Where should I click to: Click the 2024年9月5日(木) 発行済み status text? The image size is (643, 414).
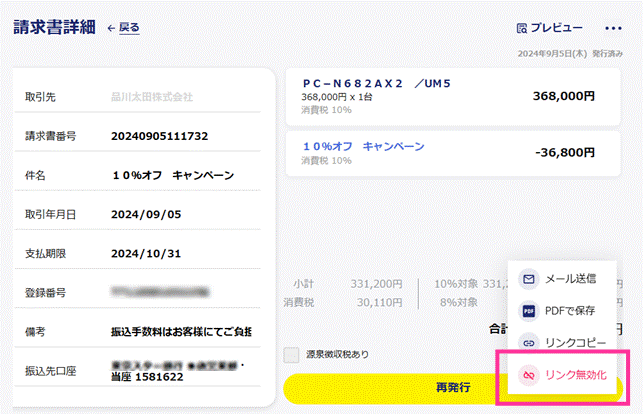[x=570, y=54]
